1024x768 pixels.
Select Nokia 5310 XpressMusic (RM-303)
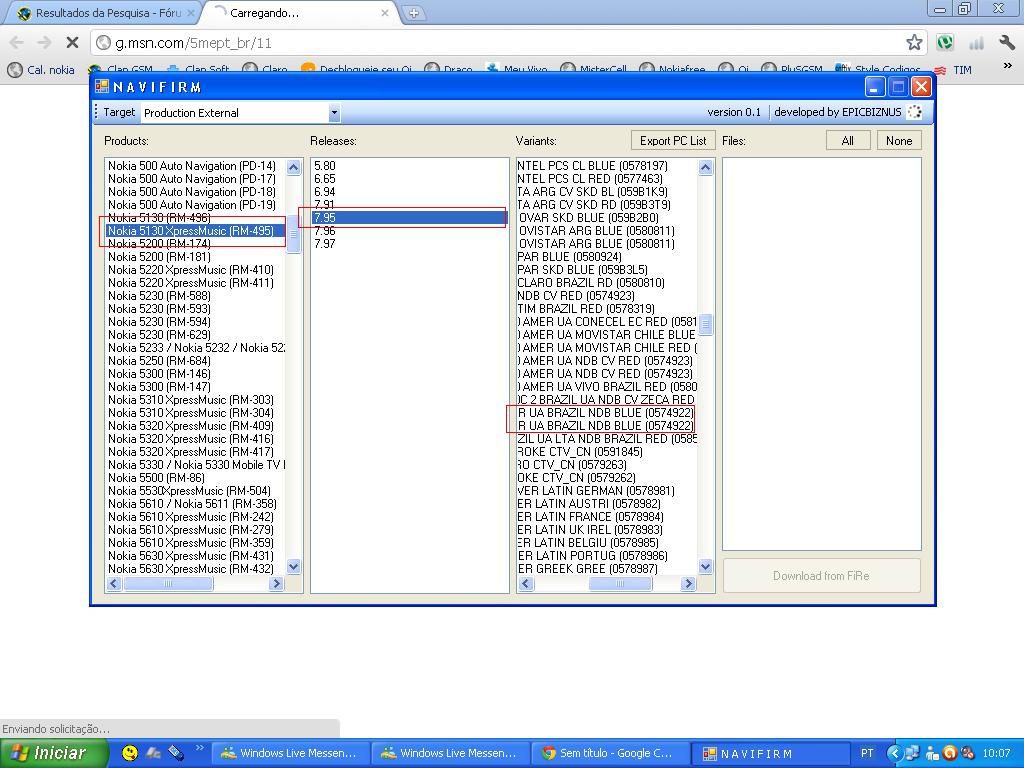click(195, 400)
